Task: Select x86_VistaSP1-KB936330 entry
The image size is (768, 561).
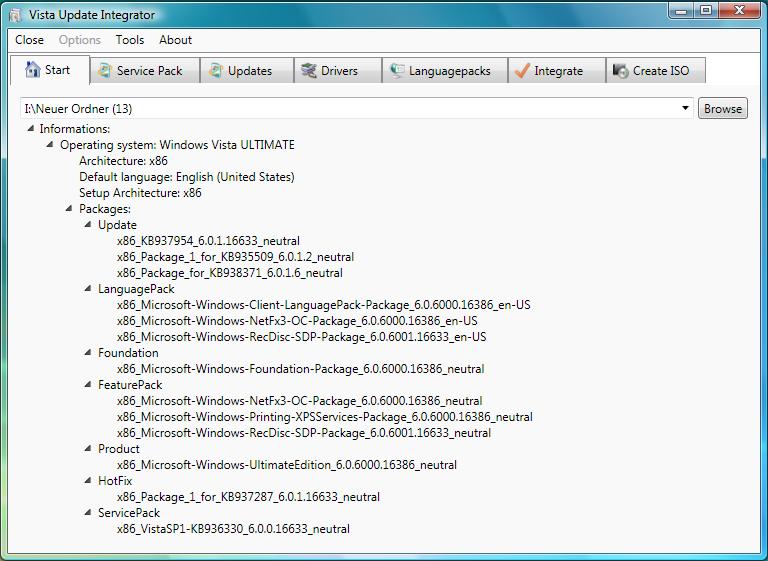Action: pyautogui.click(x=233, y=529)
